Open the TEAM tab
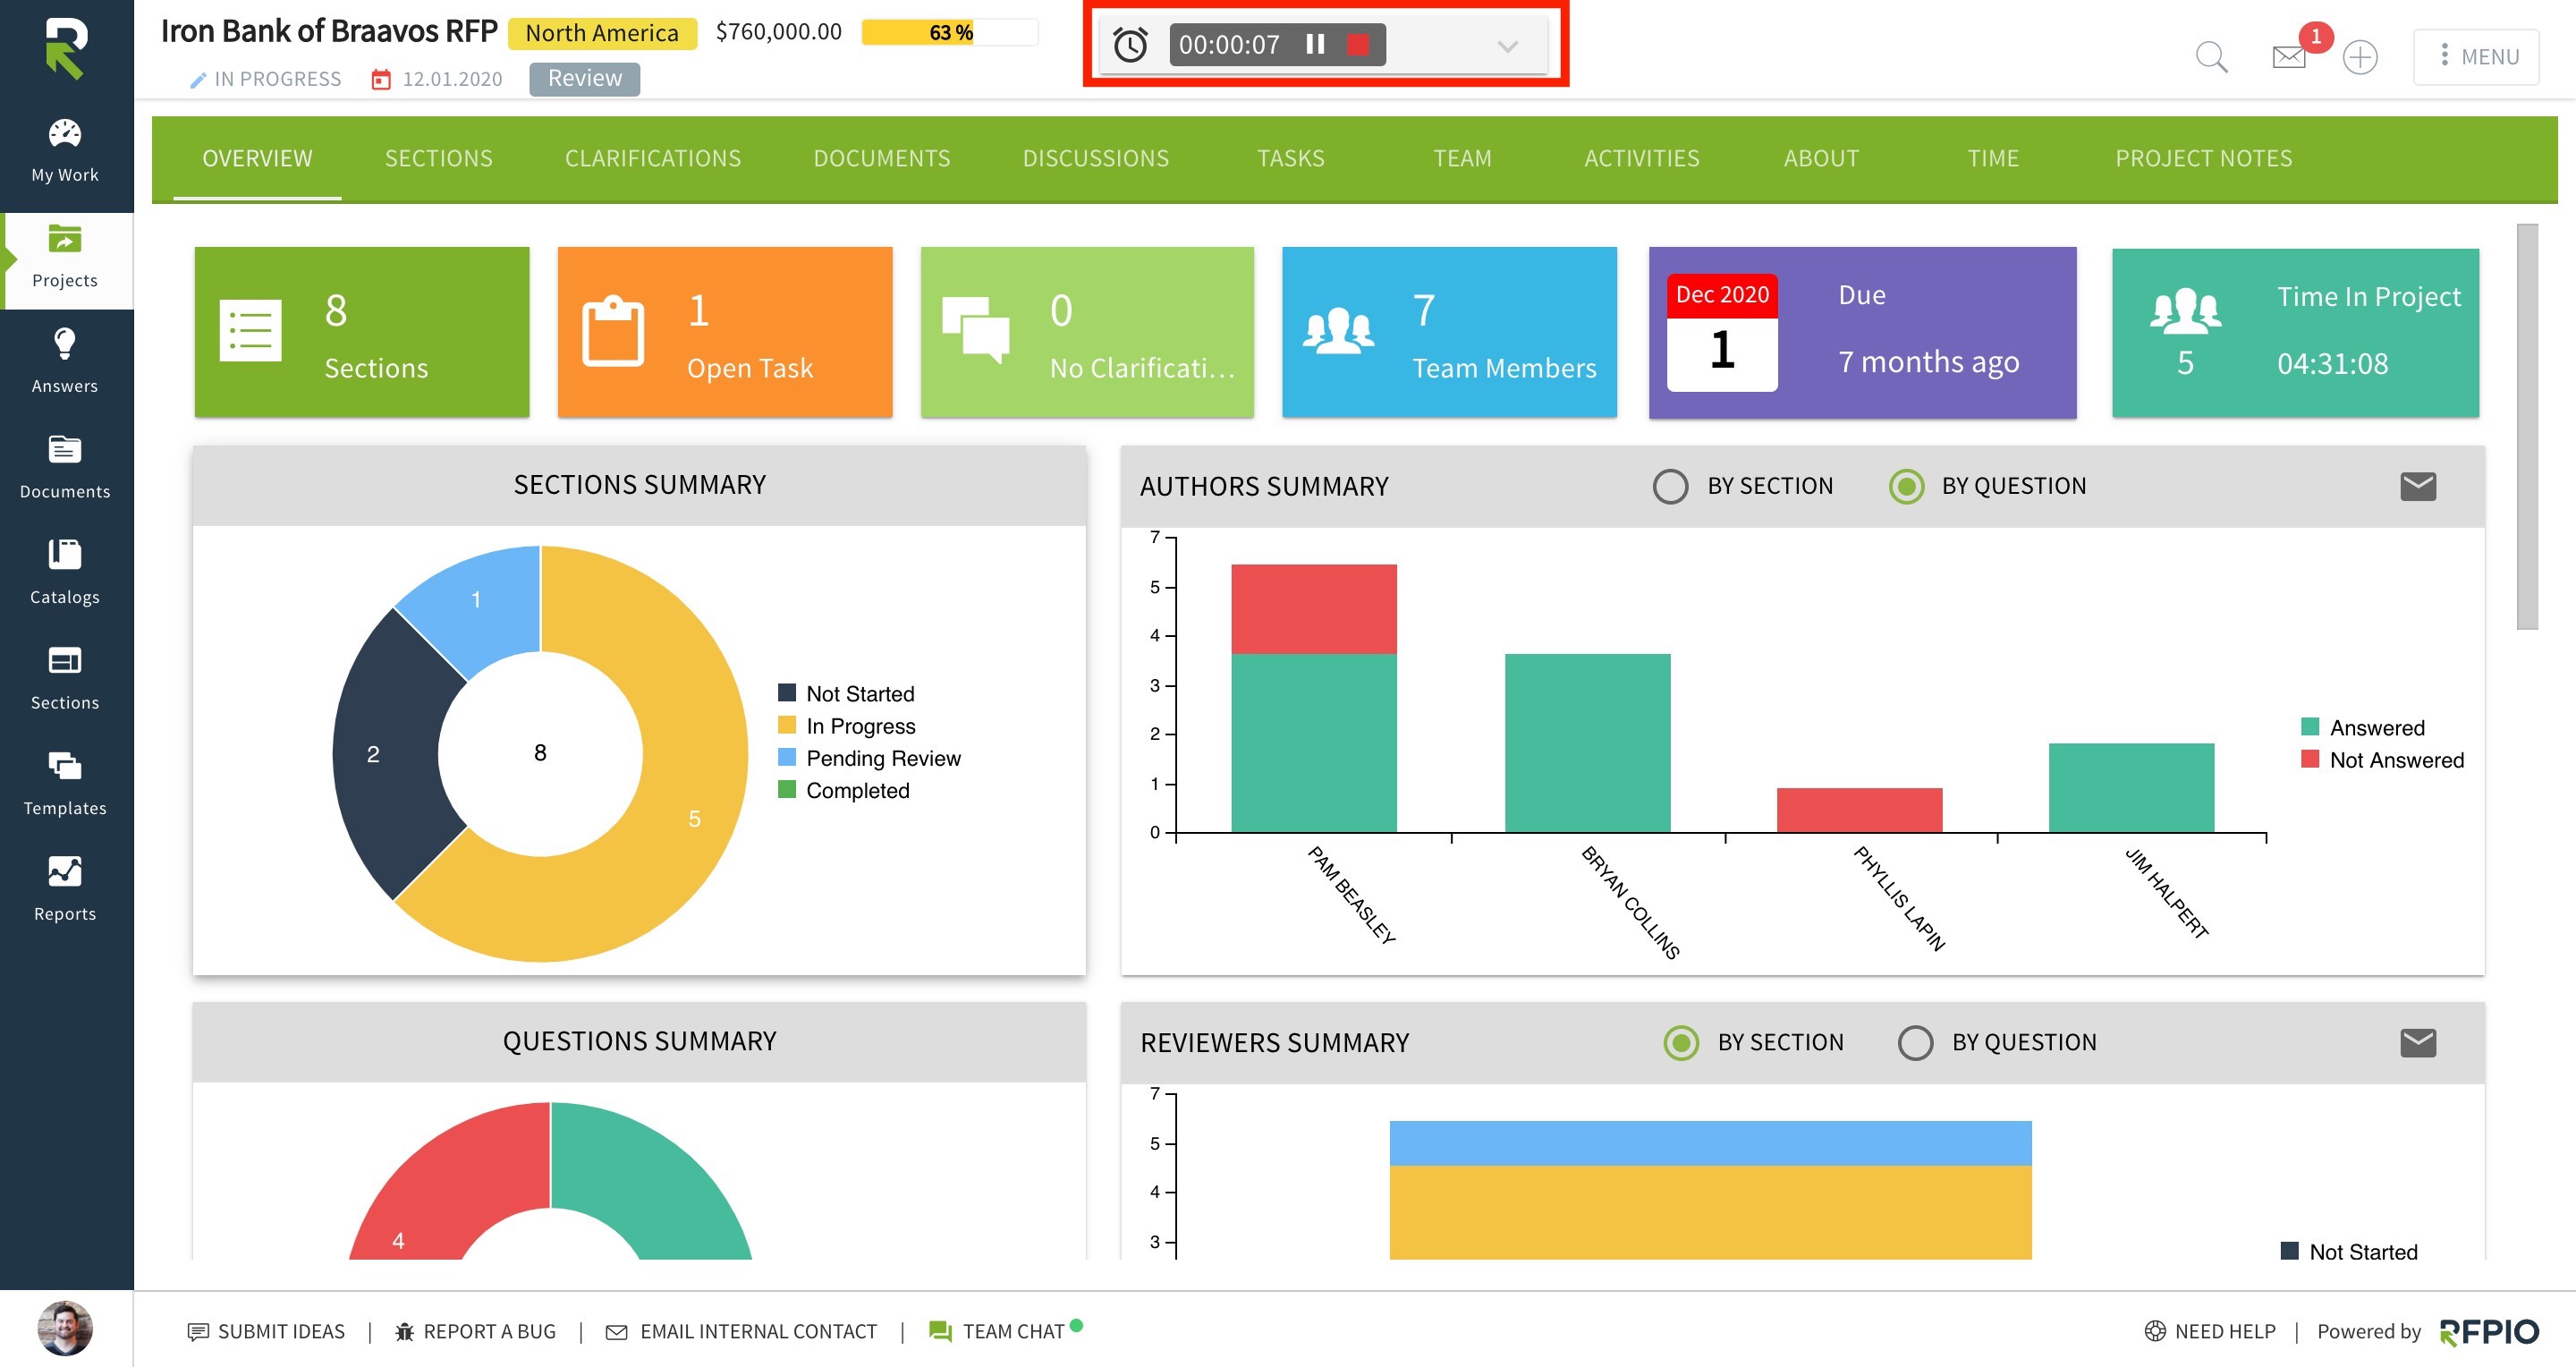This screenshot has width=2576, height=1367. 1462,158
